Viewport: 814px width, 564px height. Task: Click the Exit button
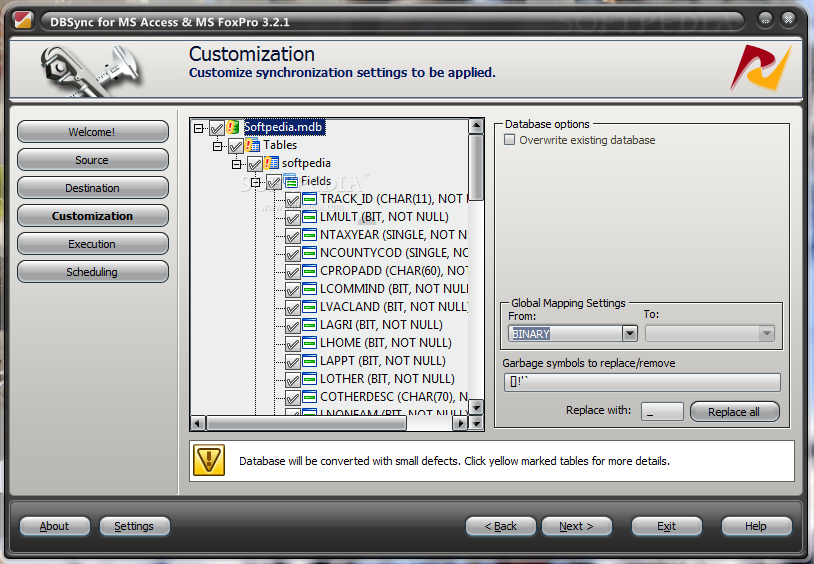point(667,526)
